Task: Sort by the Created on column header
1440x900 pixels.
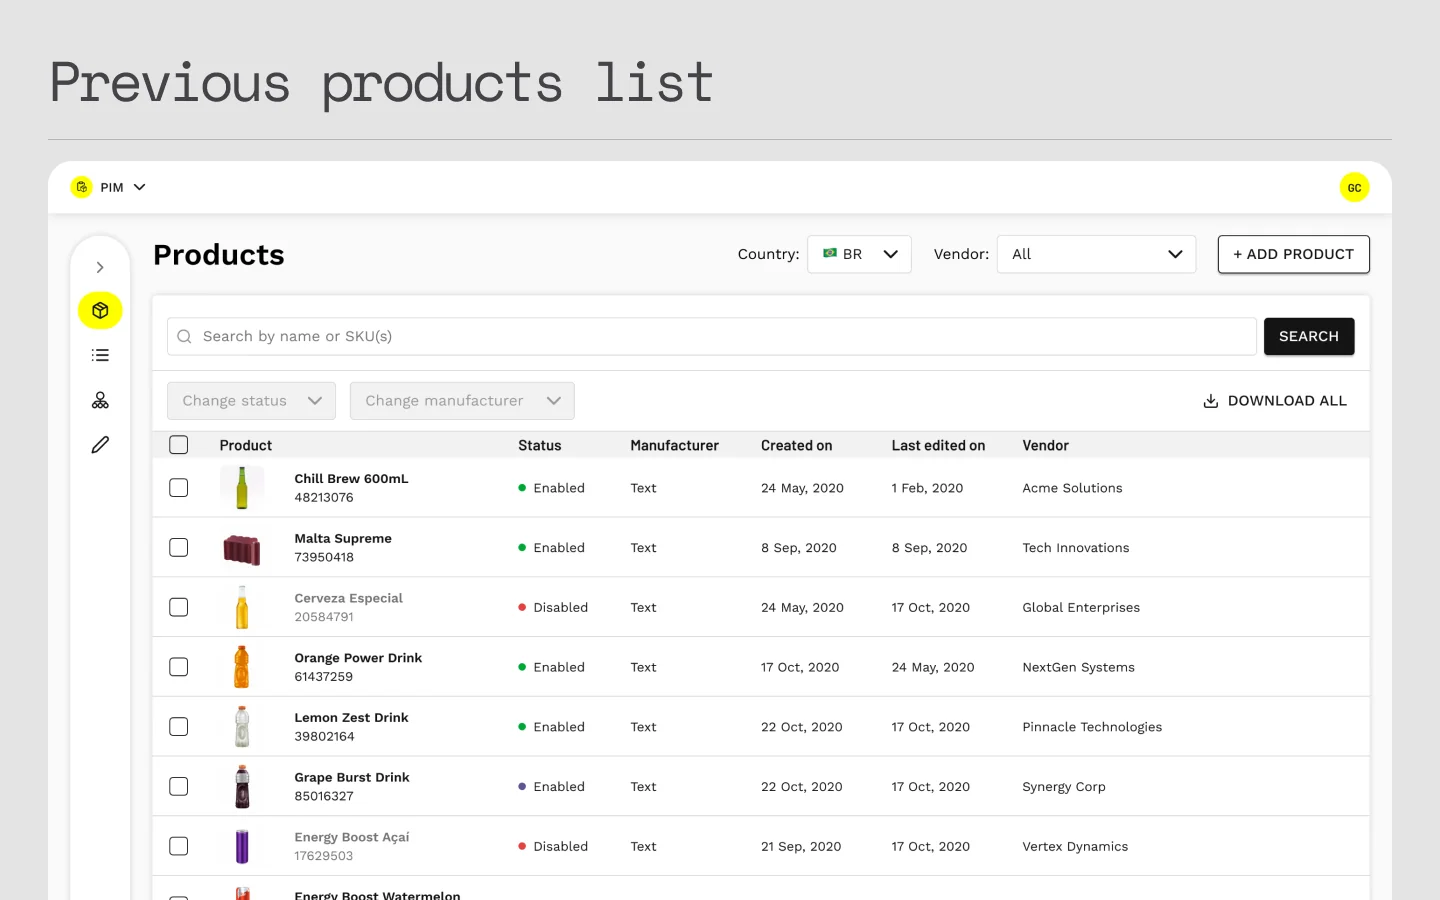Action: pos(797,446)
